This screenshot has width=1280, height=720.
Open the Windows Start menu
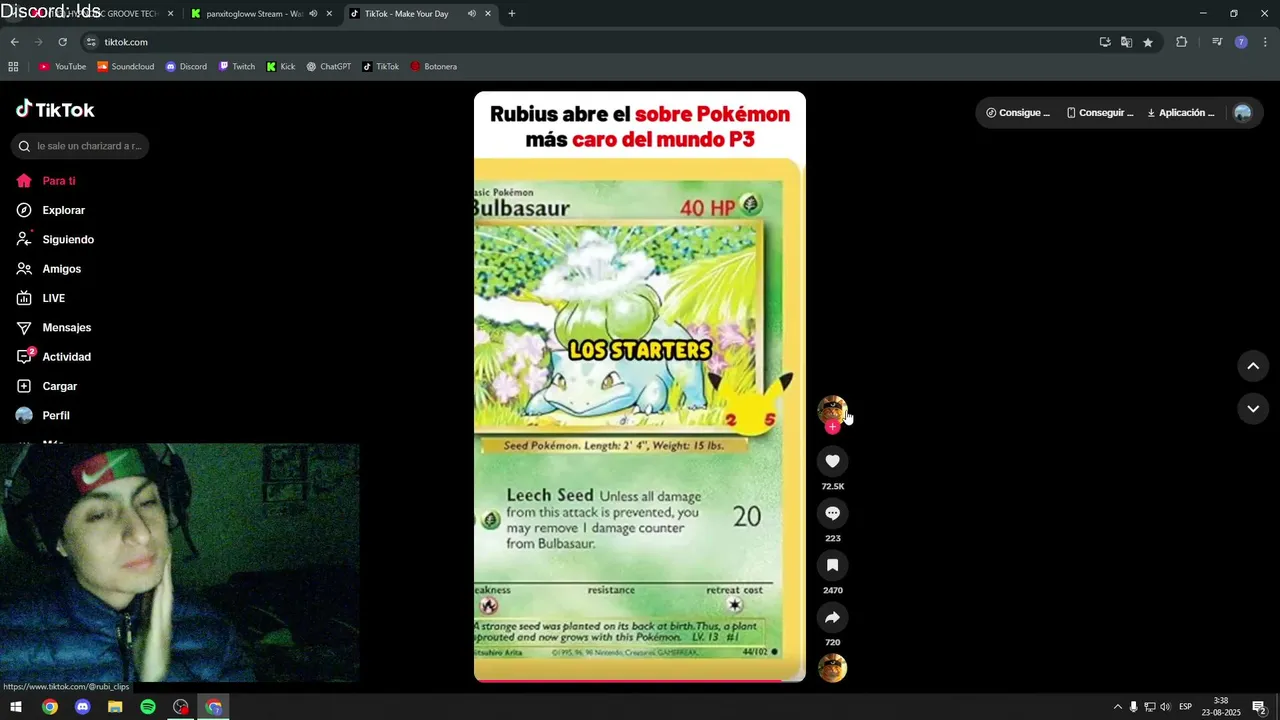point(16,707)
